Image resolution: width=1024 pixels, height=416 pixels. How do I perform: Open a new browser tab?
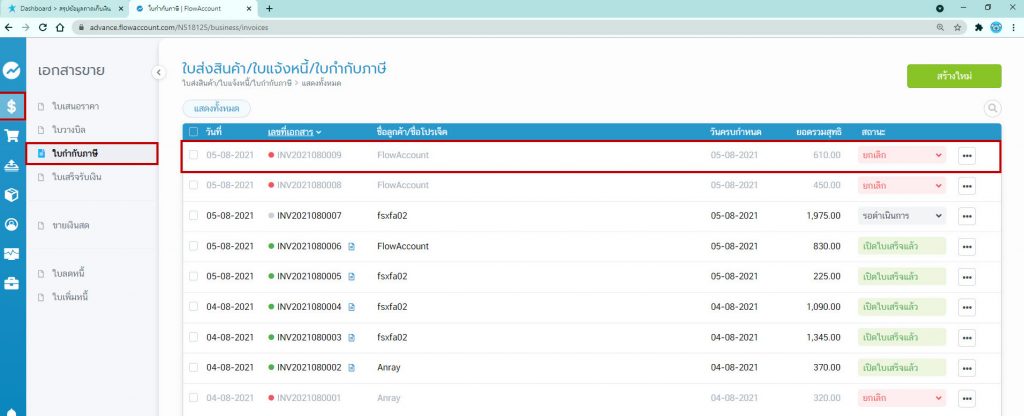(x=269, y=8)
